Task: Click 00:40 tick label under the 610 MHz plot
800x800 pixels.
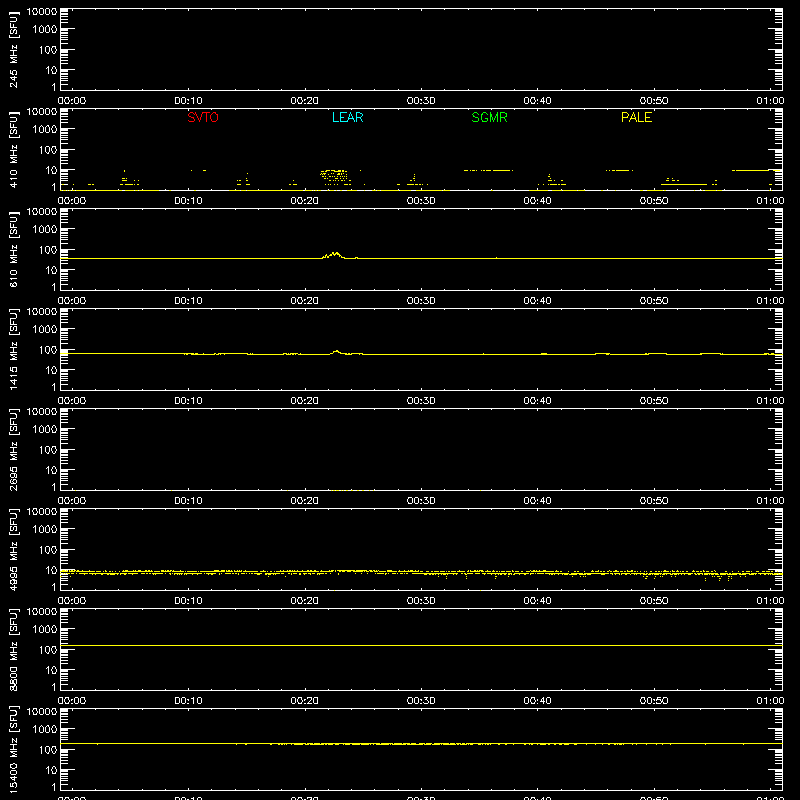Action: [x=537, y=301]
